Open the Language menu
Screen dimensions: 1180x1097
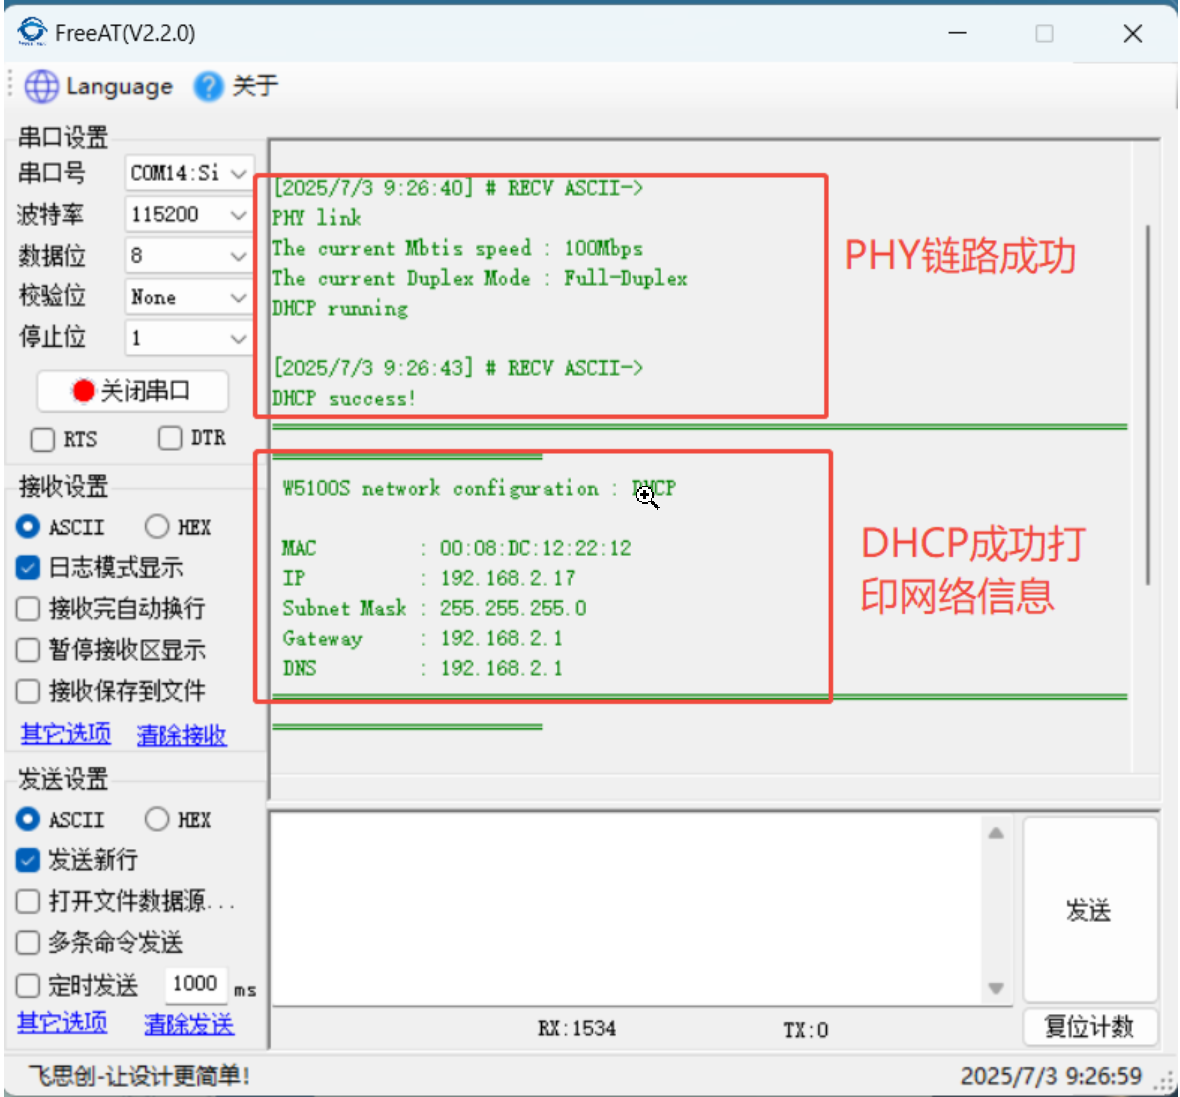coord(118,87)
